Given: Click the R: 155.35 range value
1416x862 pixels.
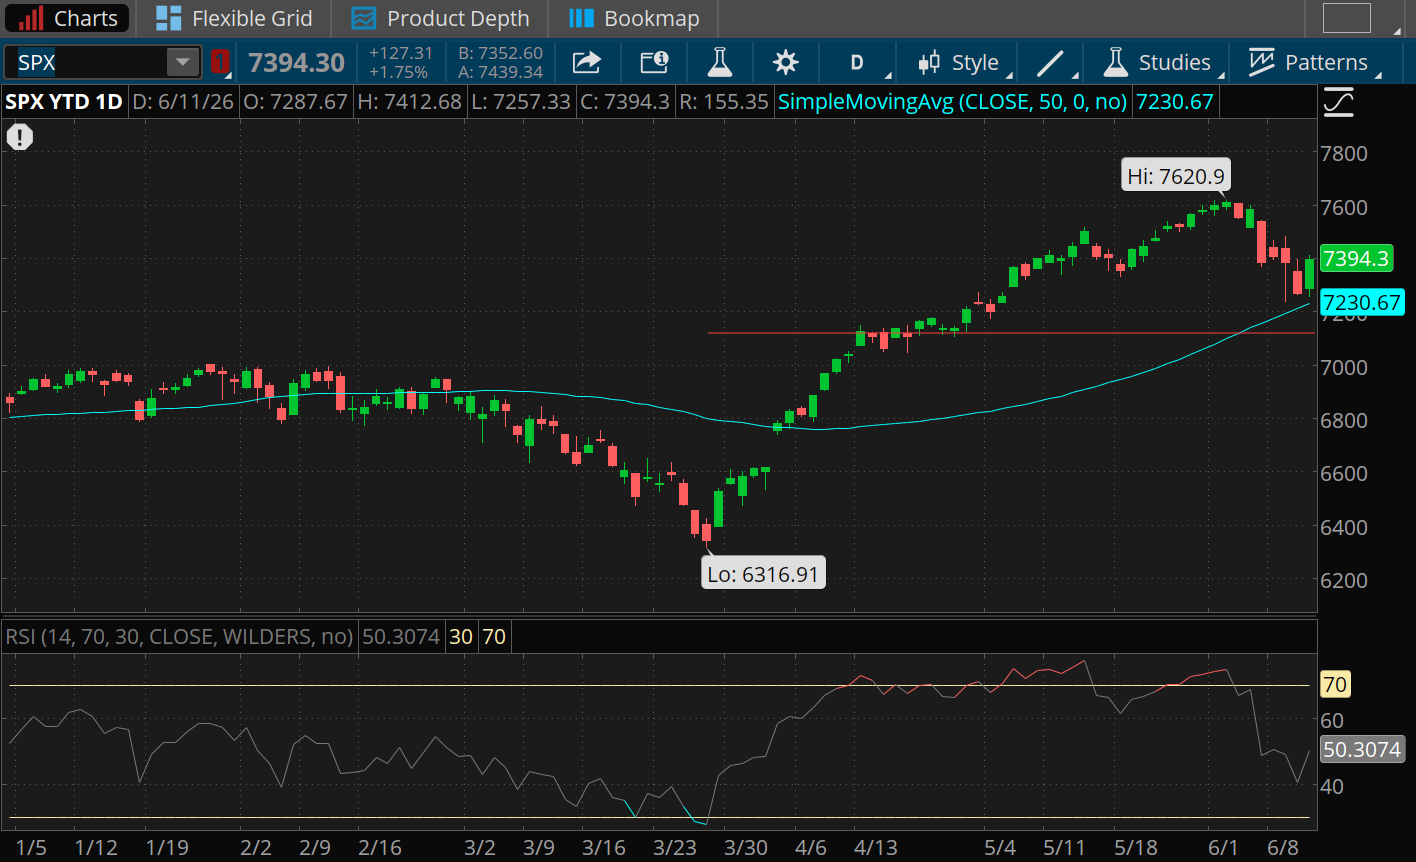Looking at the screenshot, I should [725, 102].
